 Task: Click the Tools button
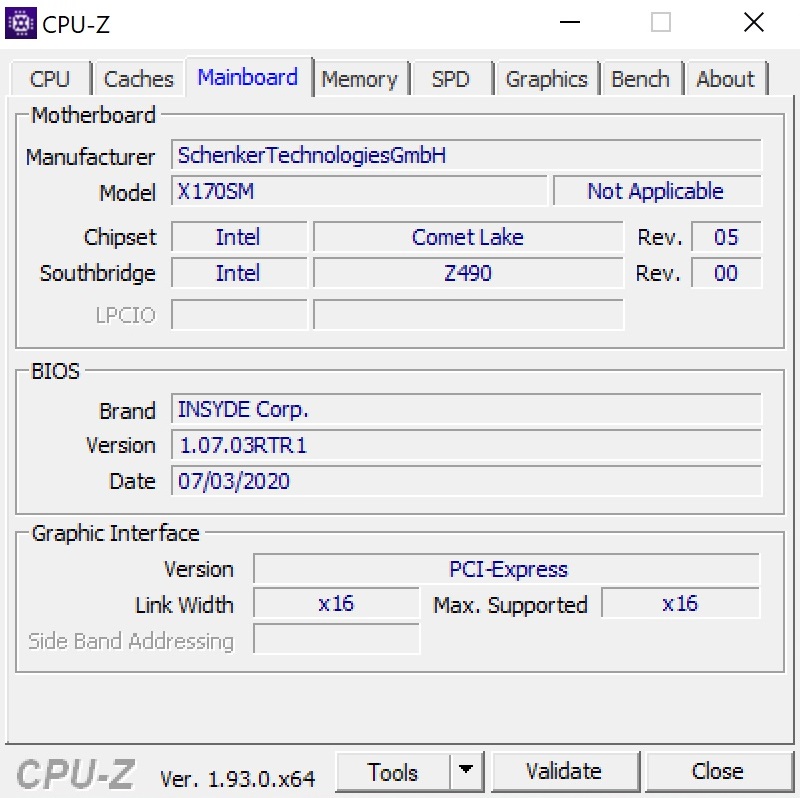pos(393,771)
